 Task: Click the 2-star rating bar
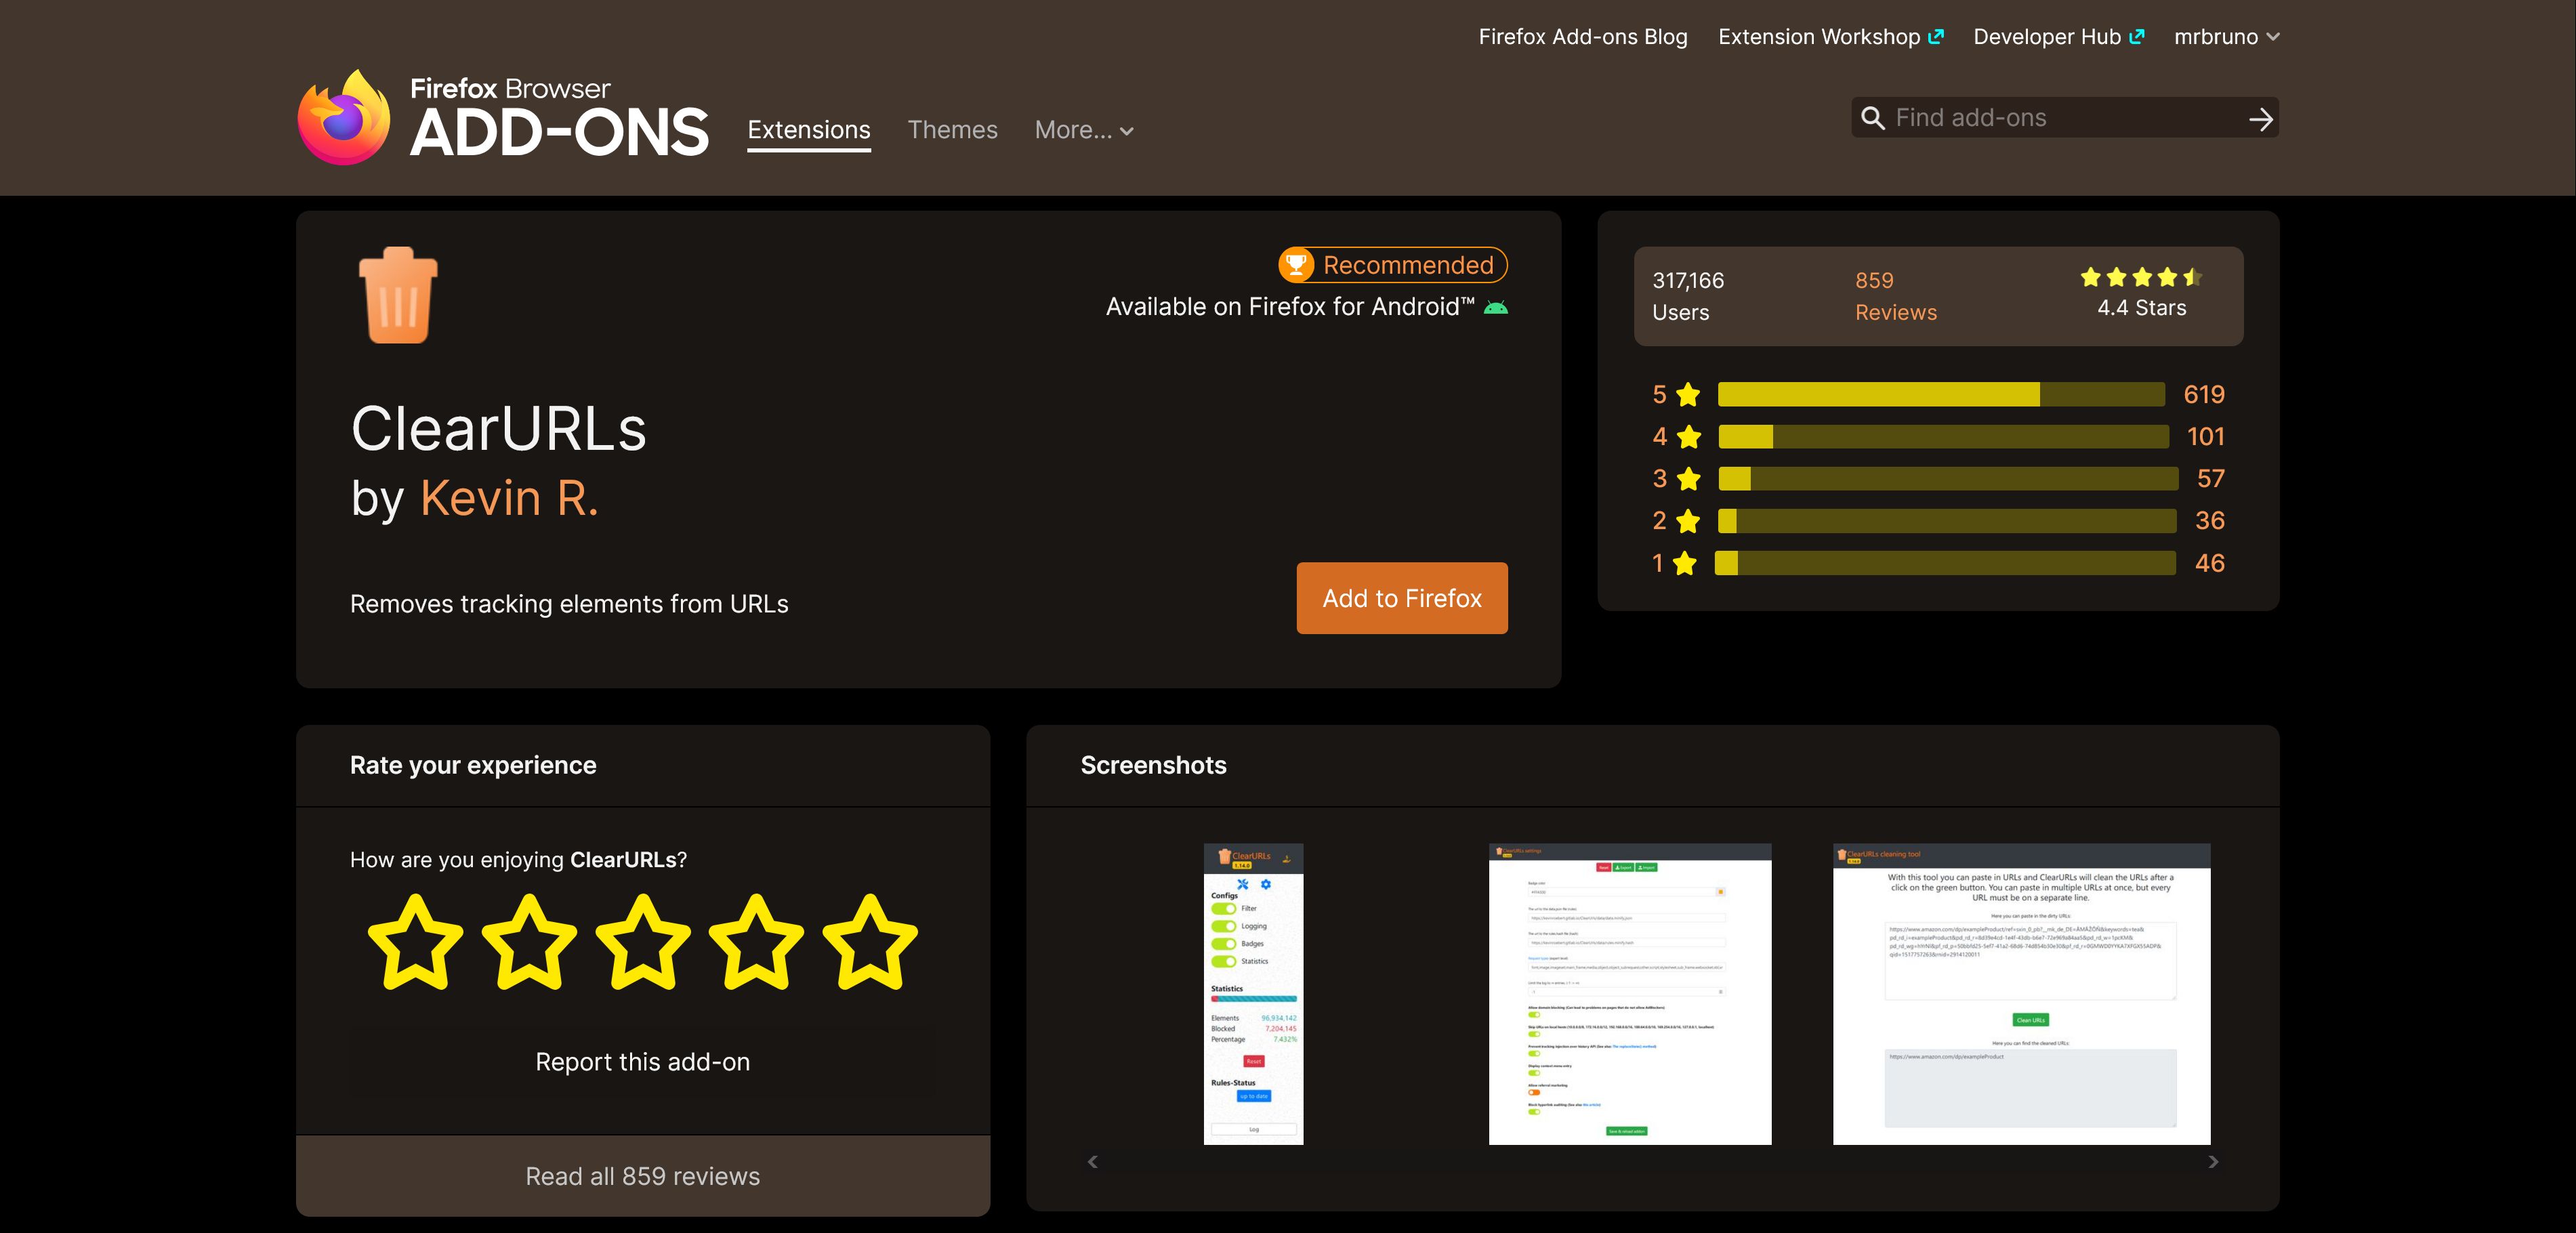(1947, 520)
